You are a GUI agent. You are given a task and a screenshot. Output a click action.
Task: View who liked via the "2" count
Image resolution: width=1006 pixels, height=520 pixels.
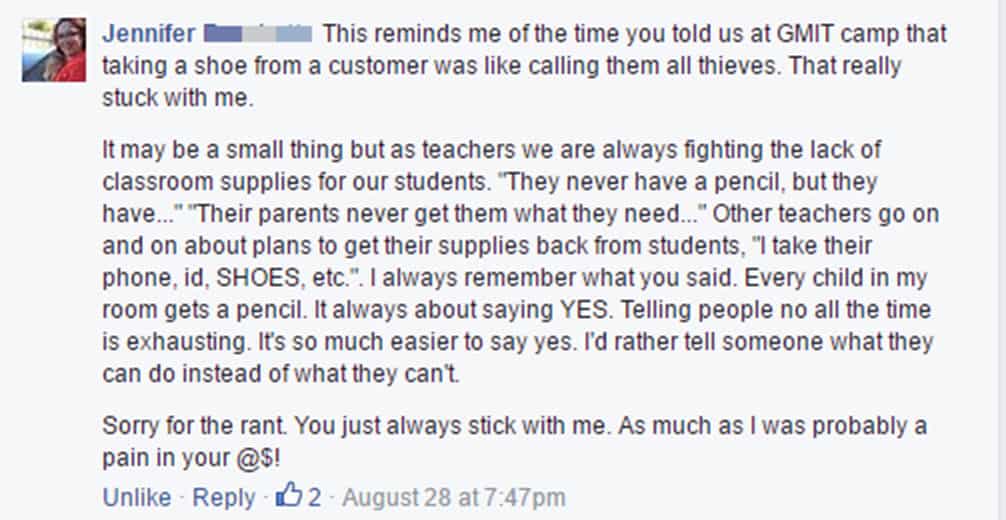[314, 497]
